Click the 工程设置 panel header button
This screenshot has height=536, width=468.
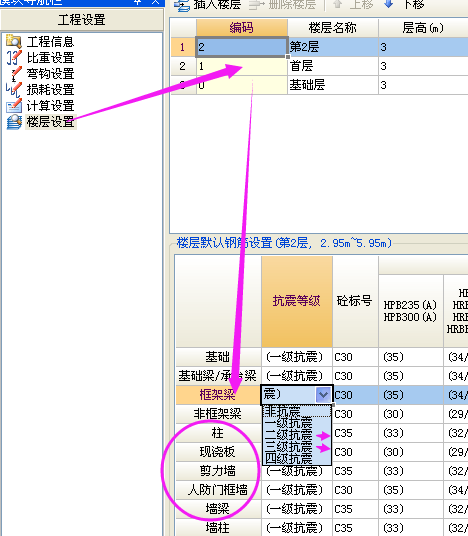pos(82,19)
